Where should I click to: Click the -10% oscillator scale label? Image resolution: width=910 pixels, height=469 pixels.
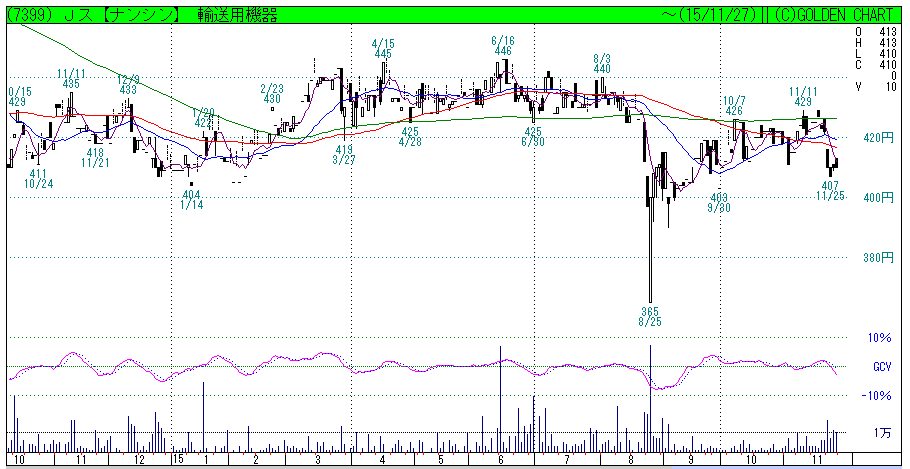point(877,396)
